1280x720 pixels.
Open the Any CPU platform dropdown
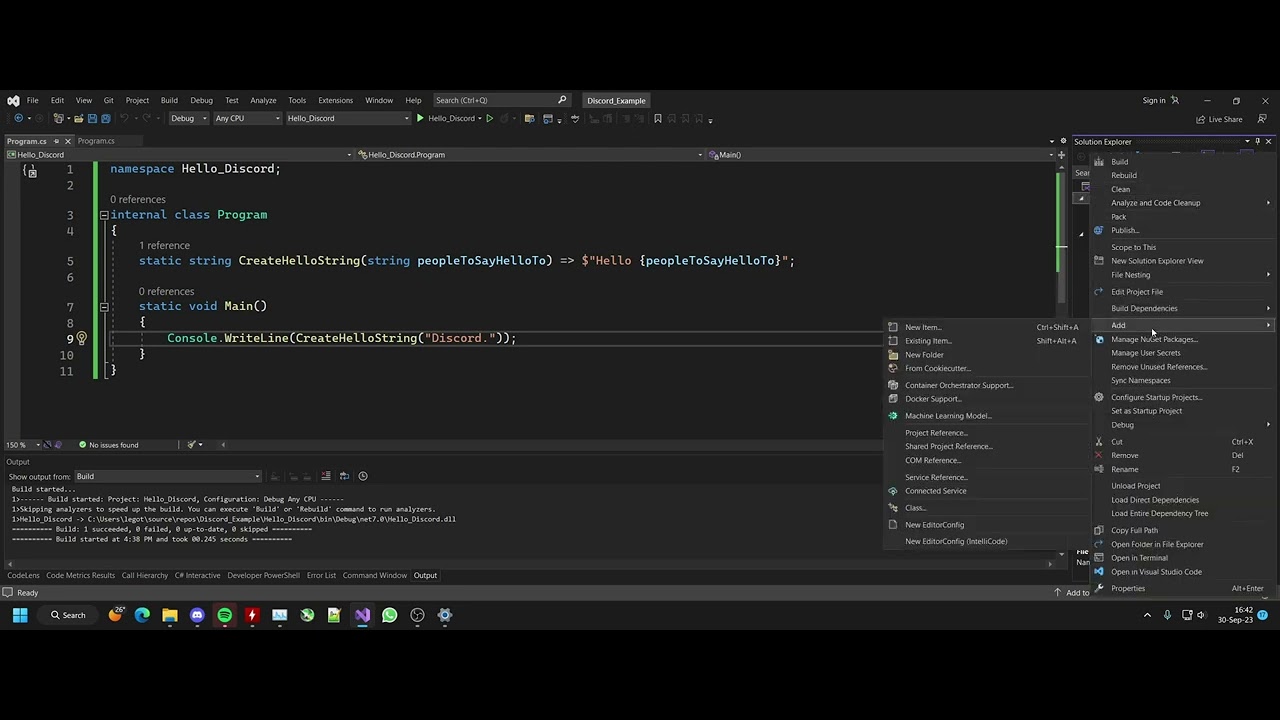(247, 118)
